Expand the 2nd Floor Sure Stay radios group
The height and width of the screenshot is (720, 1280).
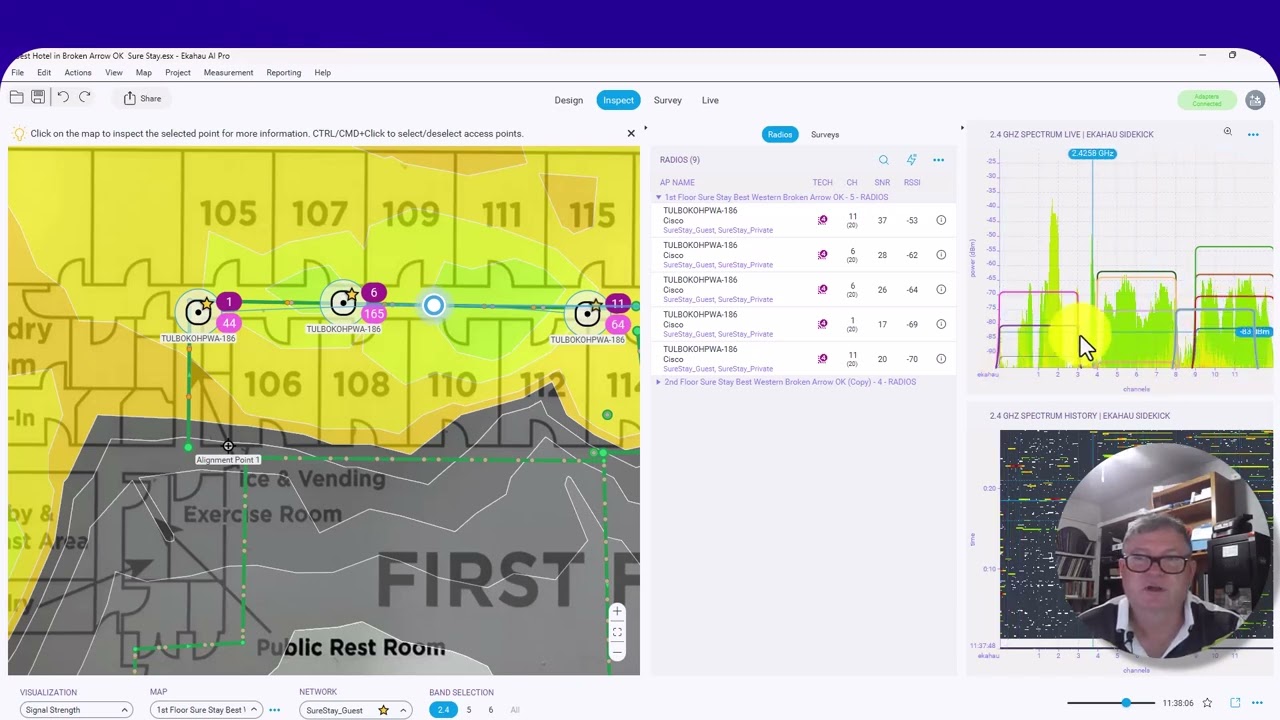(x=658, y=382)
